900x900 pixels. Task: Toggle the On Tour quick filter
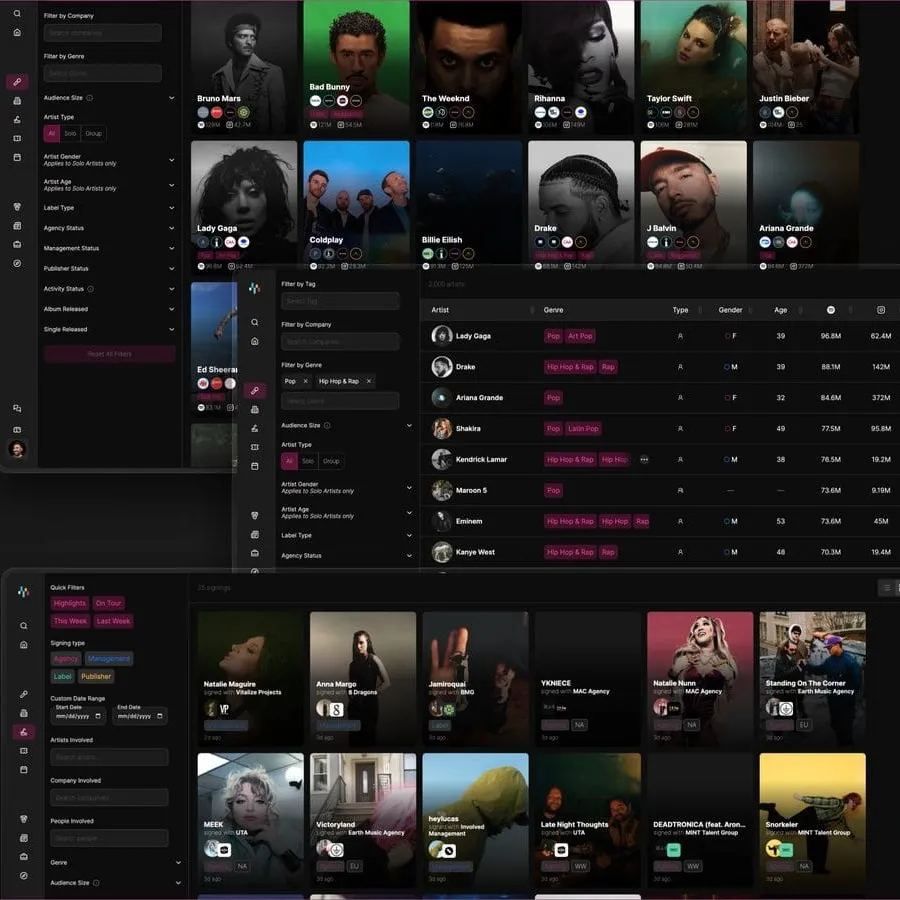(x=109, y=603)
